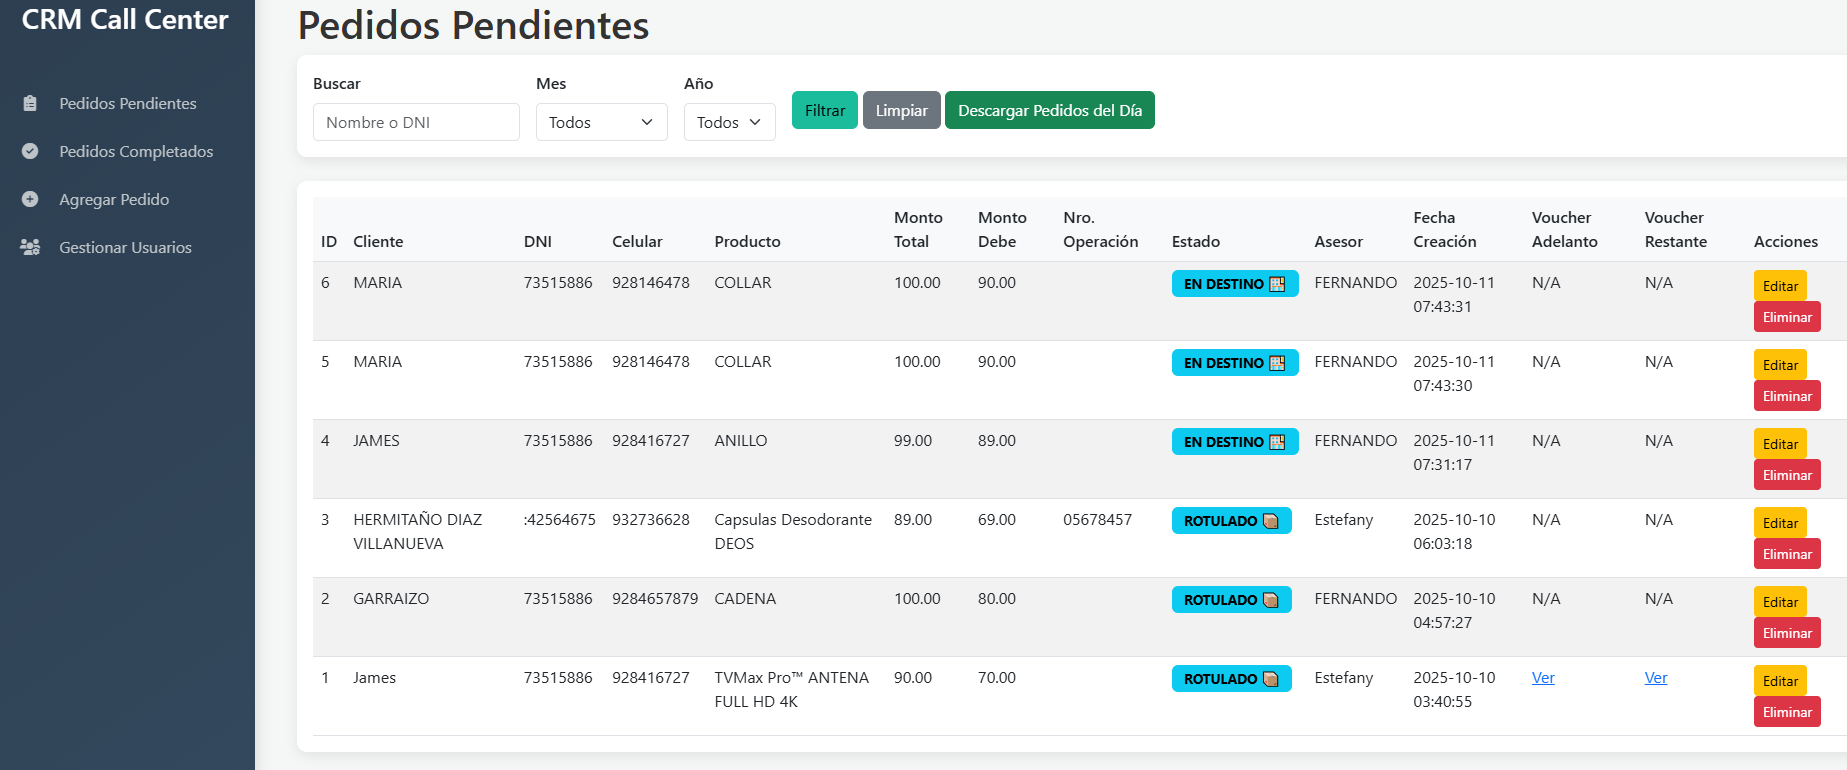
Task: Click EN DESTINO status badge for order 4
Action: coord(1234,442)
